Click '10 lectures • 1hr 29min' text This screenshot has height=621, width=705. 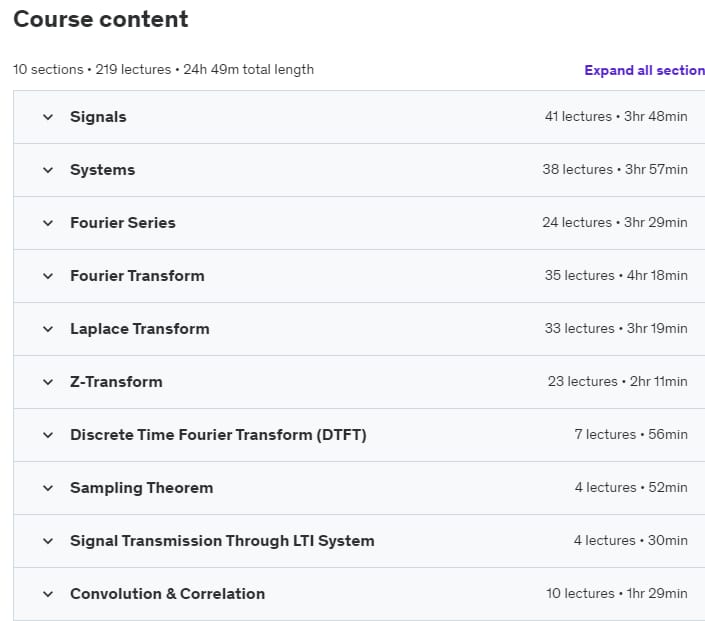click(616, 594)
